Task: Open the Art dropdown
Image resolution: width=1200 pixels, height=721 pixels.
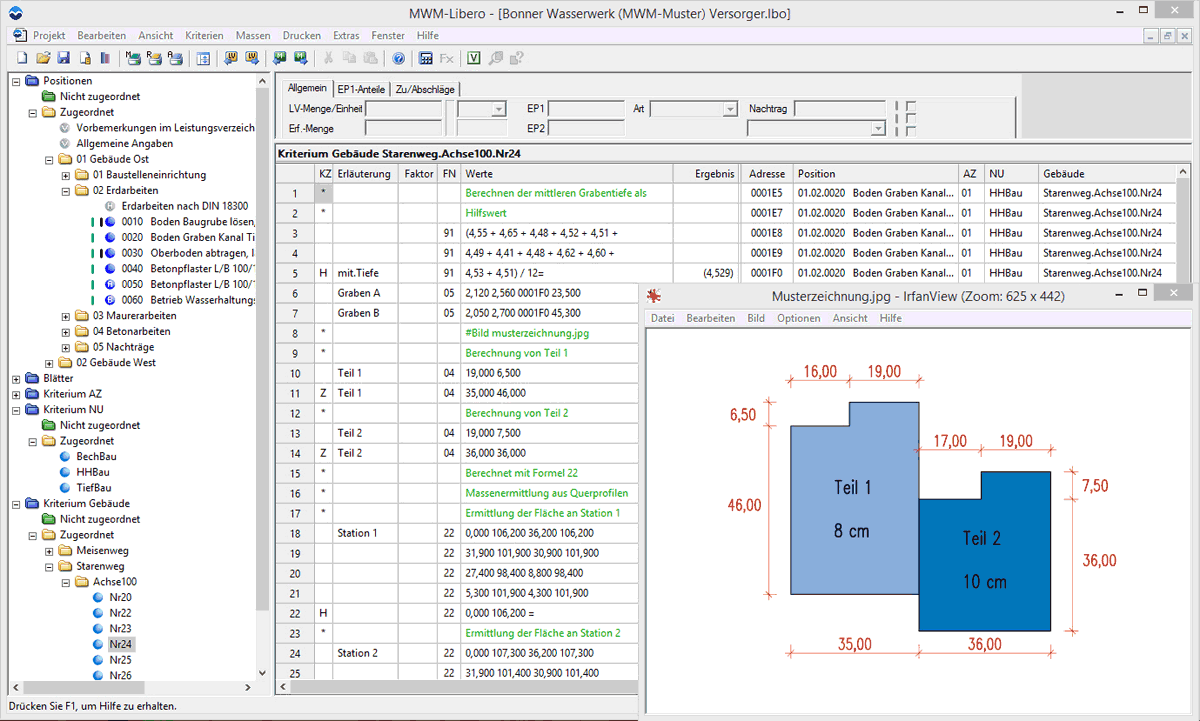Action: [x=730, y=108]
